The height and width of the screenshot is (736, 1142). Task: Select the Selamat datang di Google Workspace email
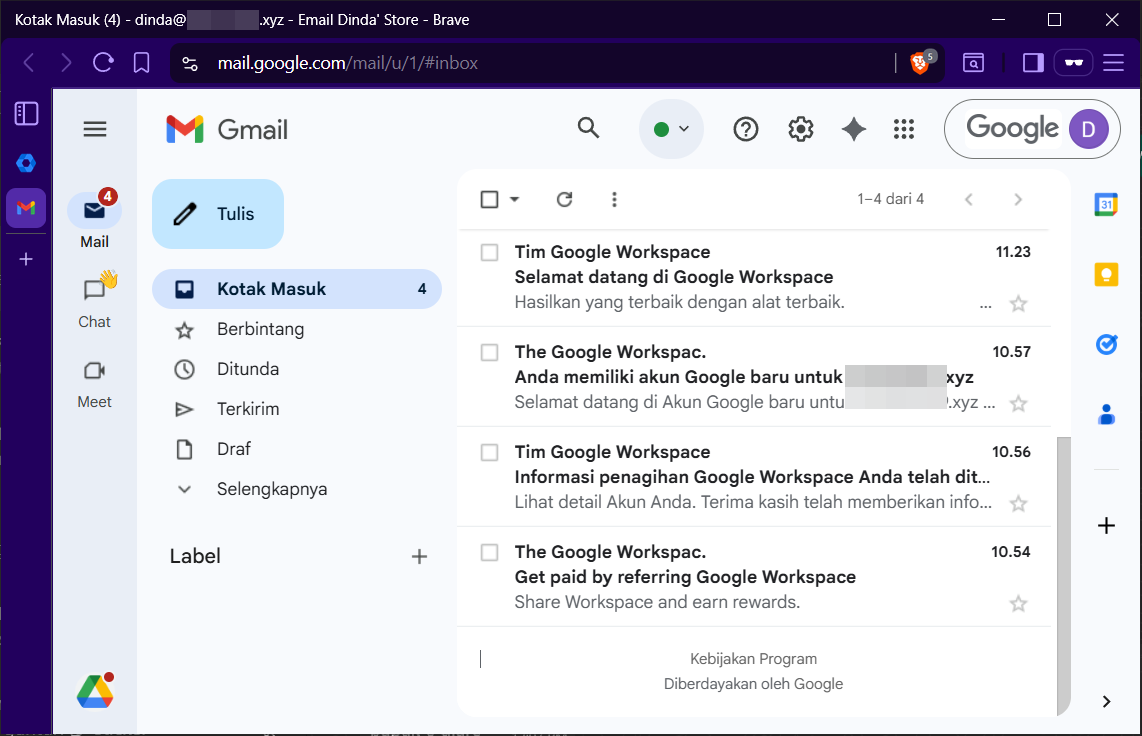click(489, 253)
